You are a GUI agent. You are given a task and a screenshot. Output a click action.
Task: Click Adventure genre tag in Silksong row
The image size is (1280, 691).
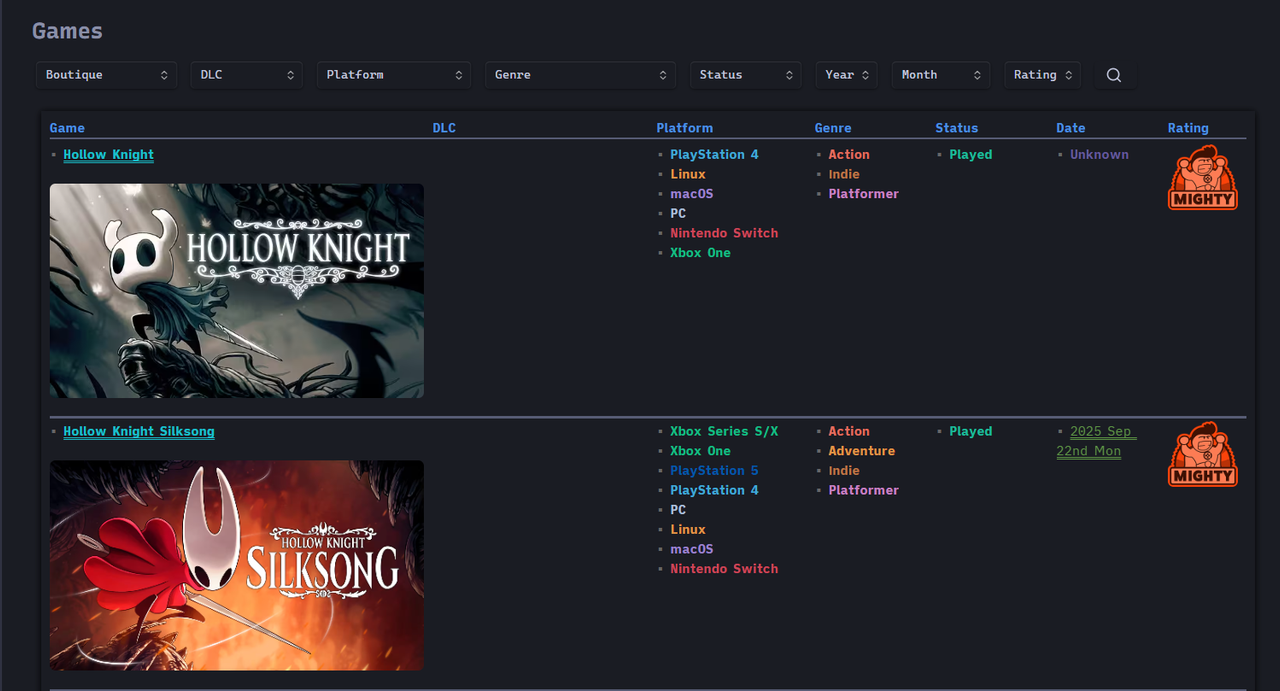(x=861, y=451)
